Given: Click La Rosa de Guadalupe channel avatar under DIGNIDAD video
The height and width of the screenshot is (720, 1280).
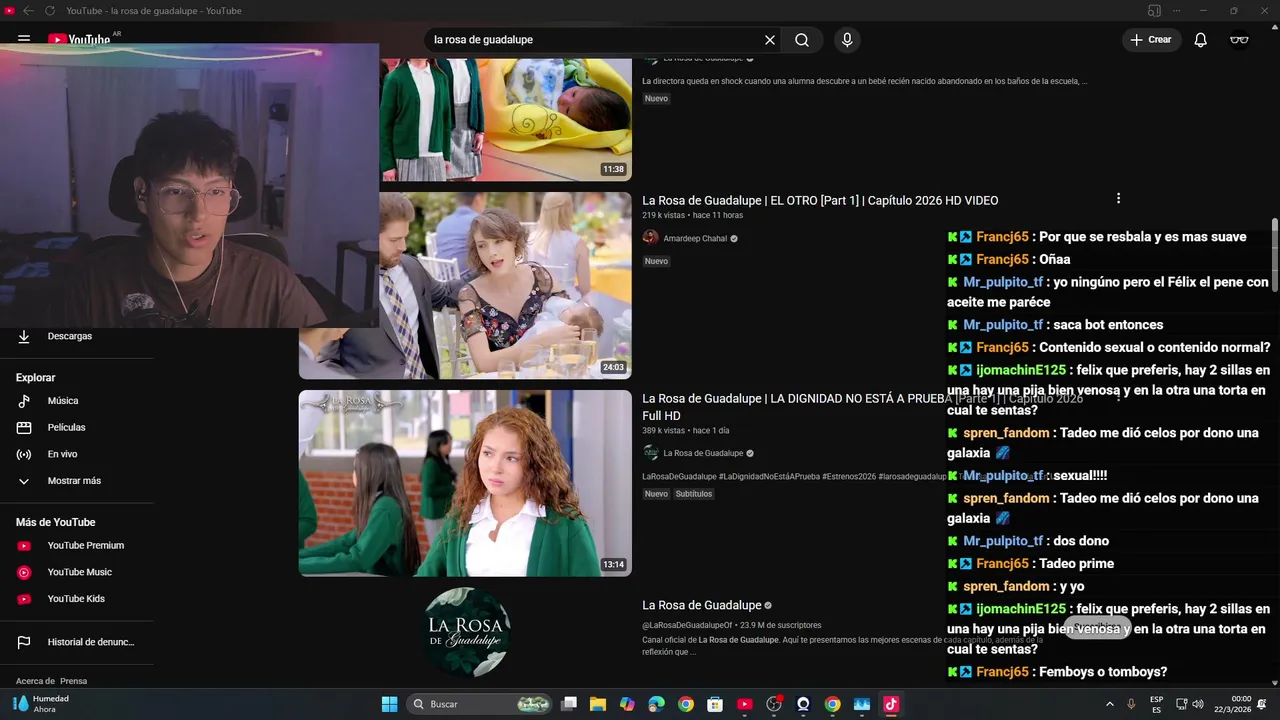Looking at the screenshot, I should tap(651, 453).
